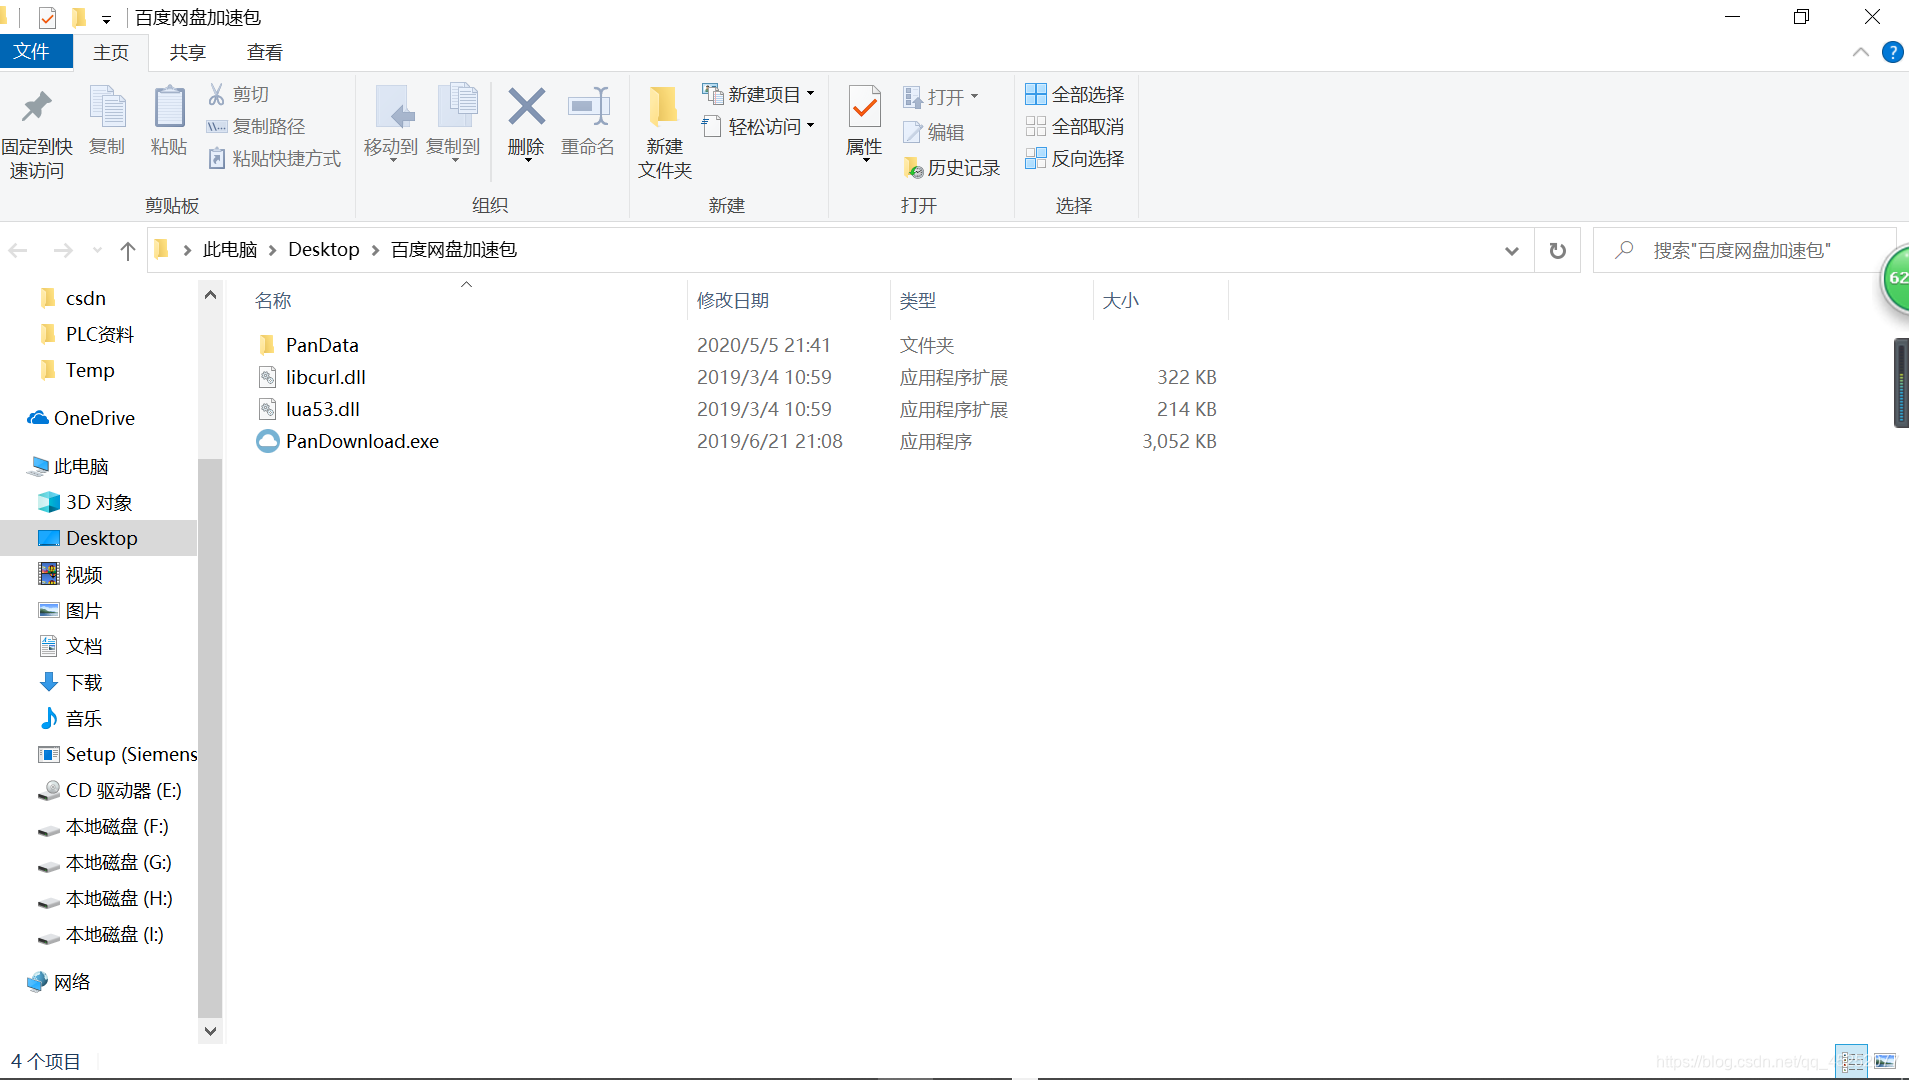Open 下载 (Downloads) in sidebar
Screen dimensions: 1909x1080
(84, 682)
